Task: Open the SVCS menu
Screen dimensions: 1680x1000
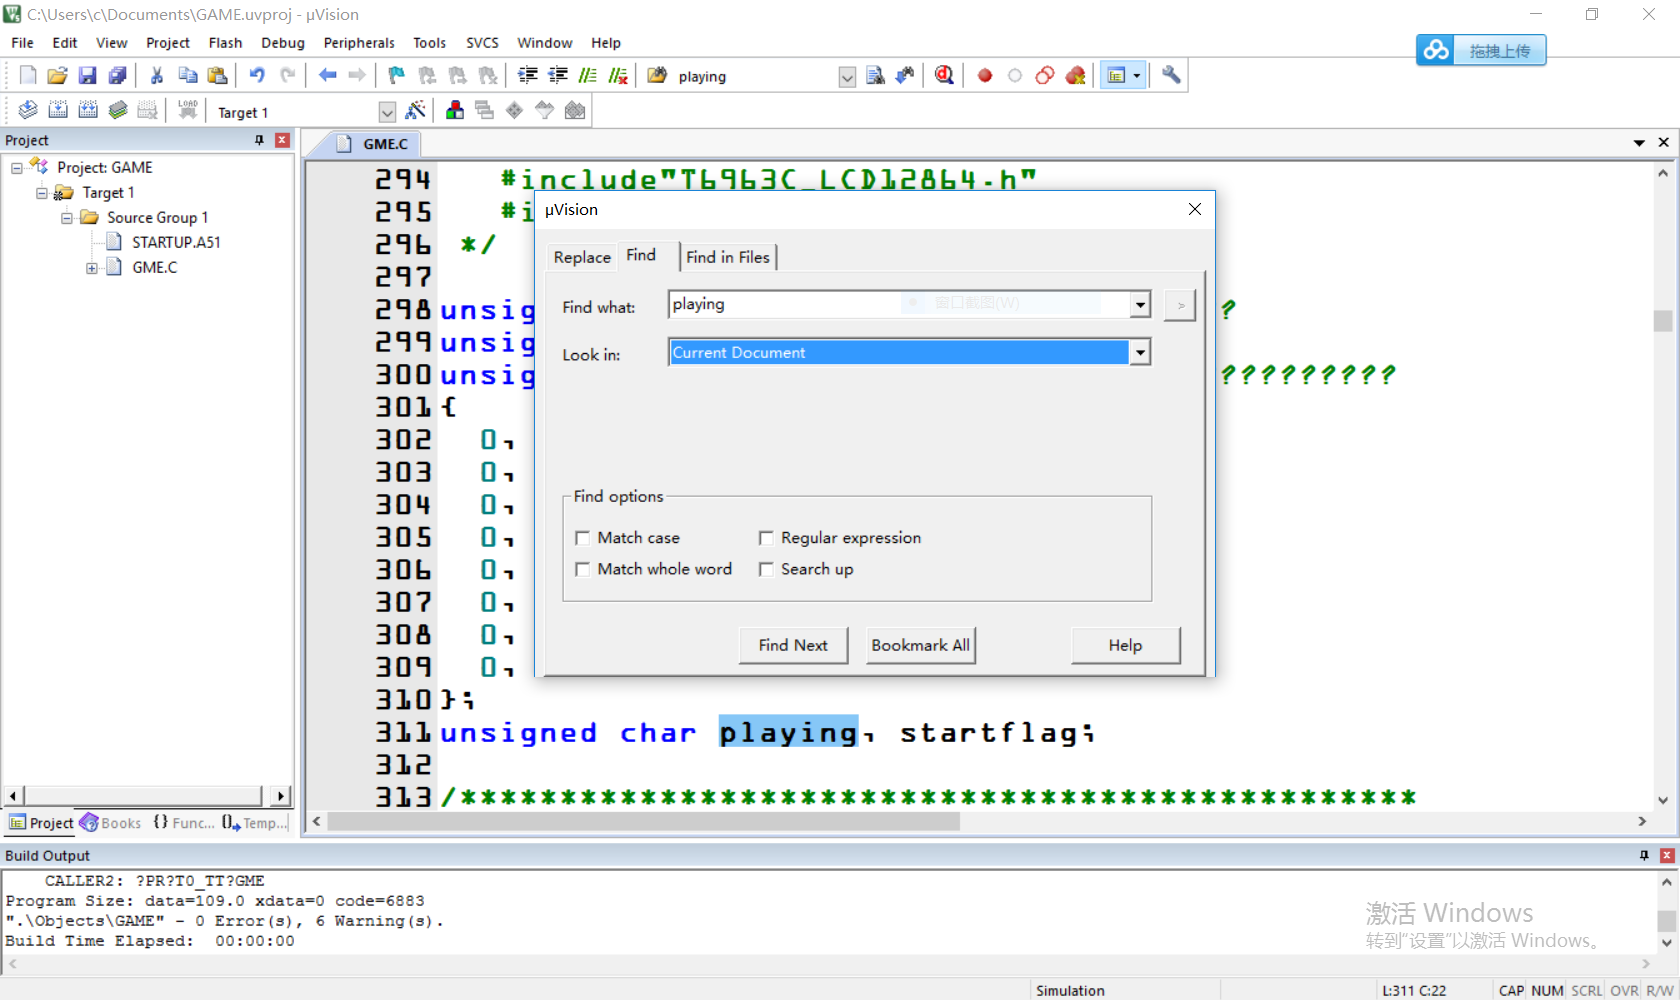Action: (x=482, y=43)
